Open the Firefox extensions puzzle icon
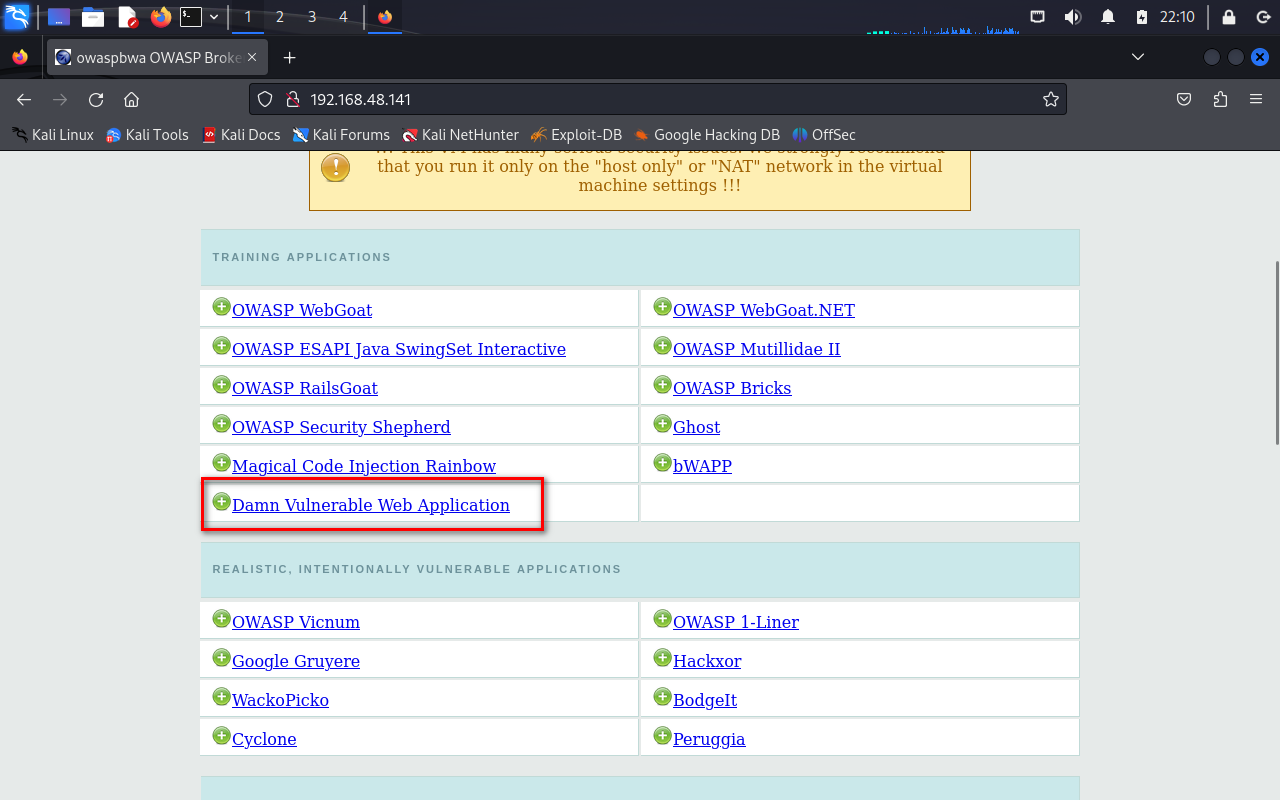 pyautogui.click(x=1220, y=99)
